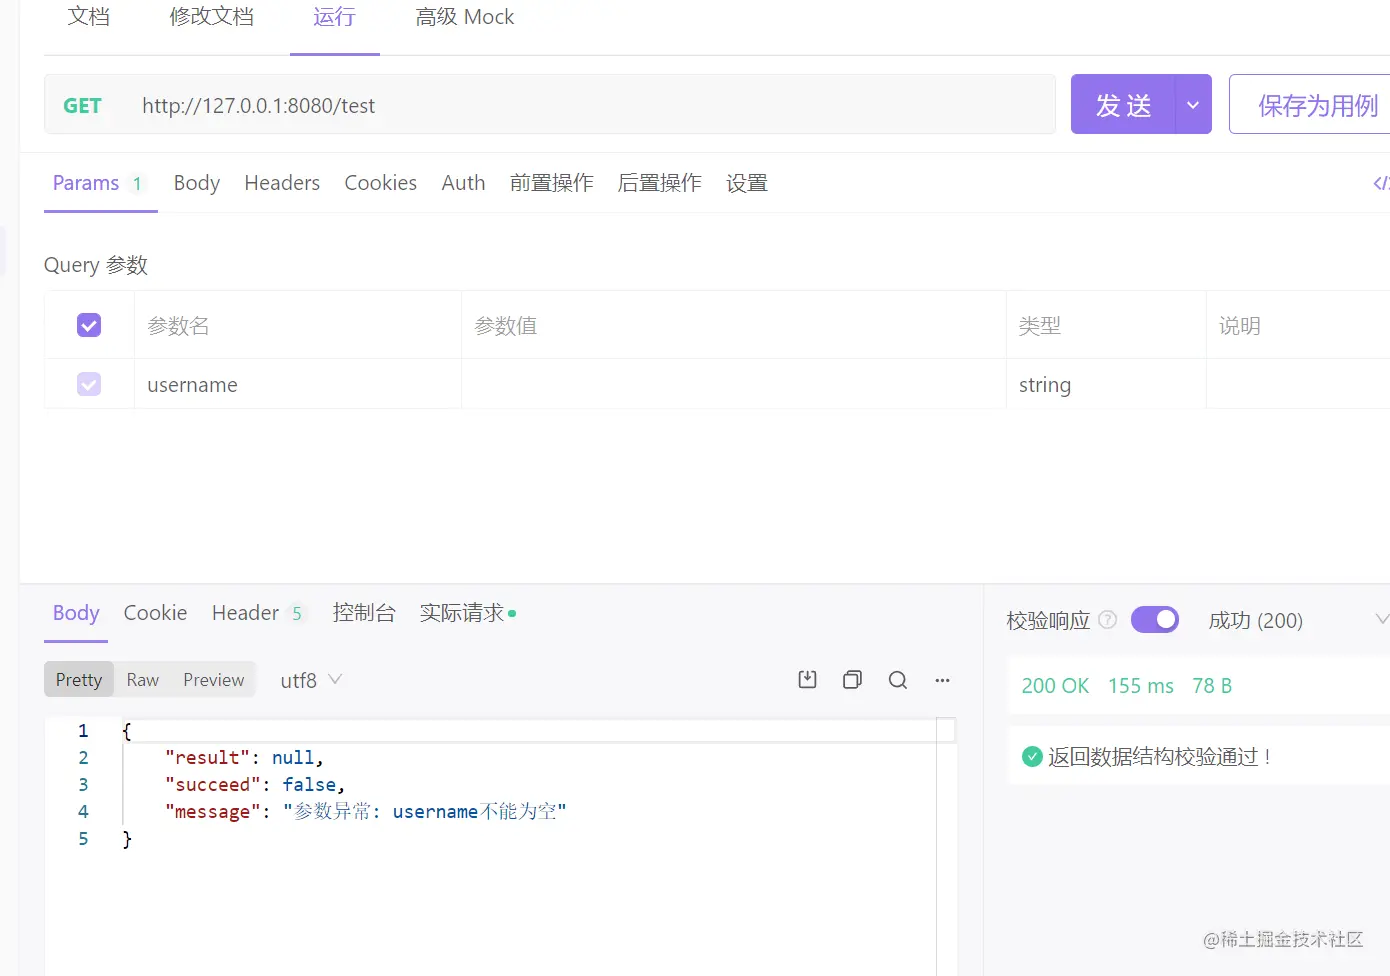Open the request Body tab
Image resolution: width=1390 pixels, height=976 pixels.
[x=197, y=183]
